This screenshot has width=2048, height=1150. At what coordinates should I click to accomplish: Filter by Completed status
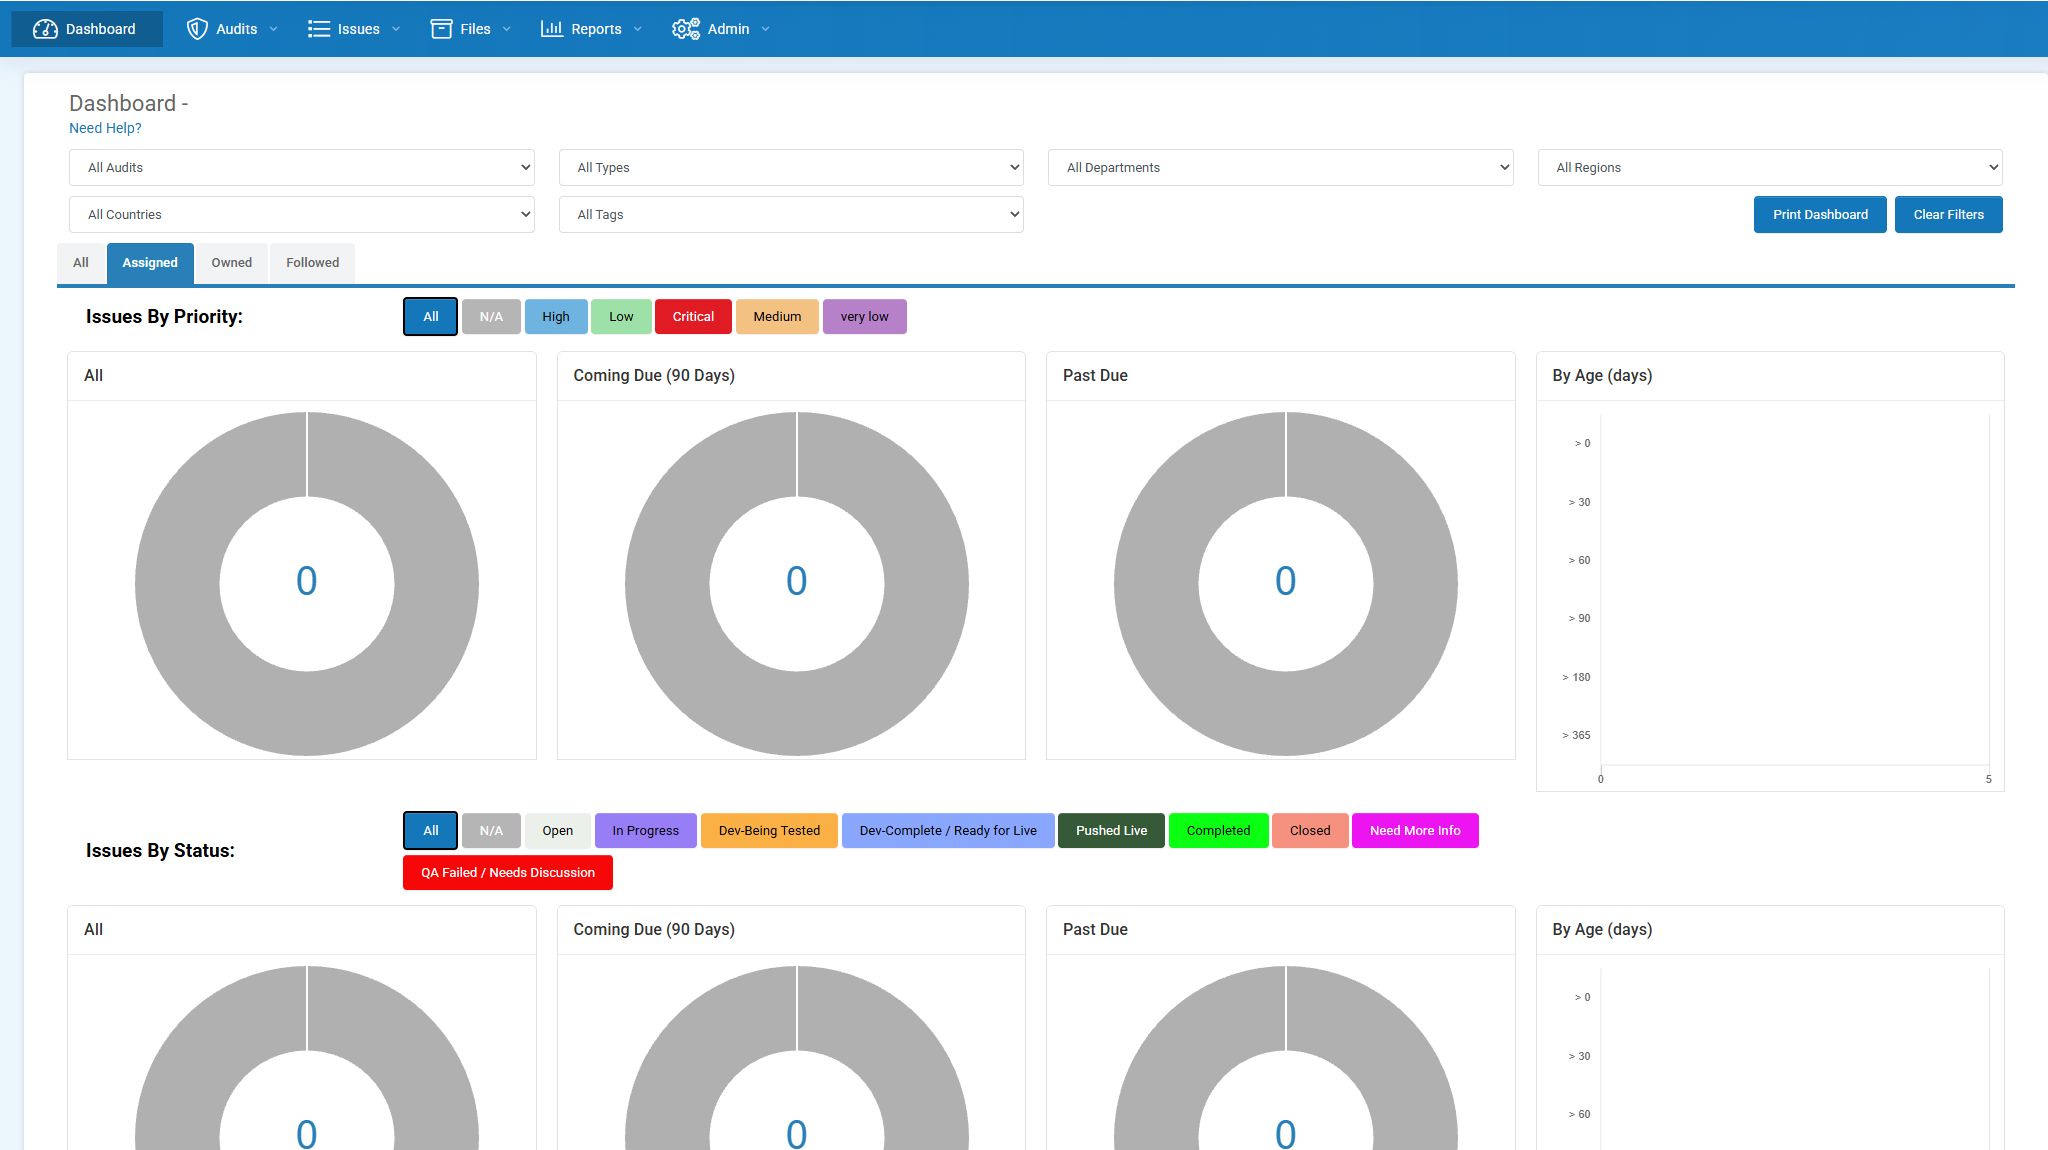tap(1218, 831)
